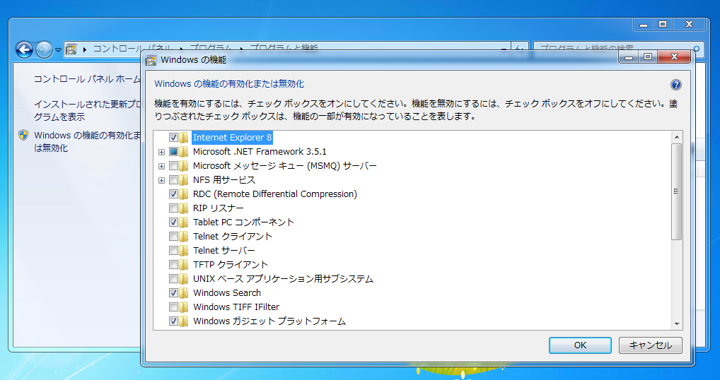The image size is (720, 380).
Task: Minimize the Windows の機能 dialog
Action: (x=629, y=57)
